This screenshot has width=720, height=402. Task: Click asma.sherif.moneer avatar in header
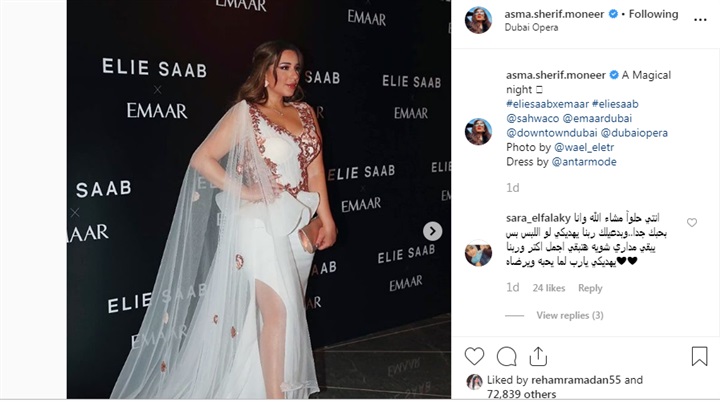coord(478,20)
